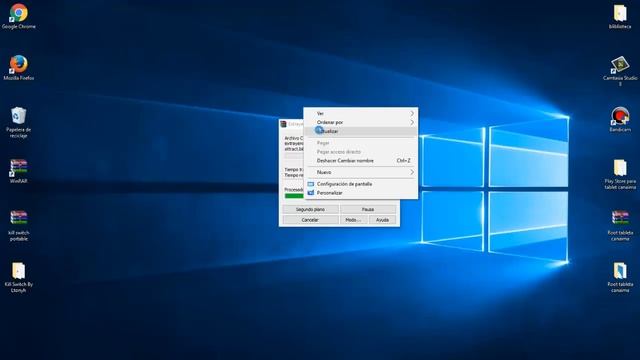
Task: Select the Play Store para tablet canaima folder
Action: (x=620, y=174)
